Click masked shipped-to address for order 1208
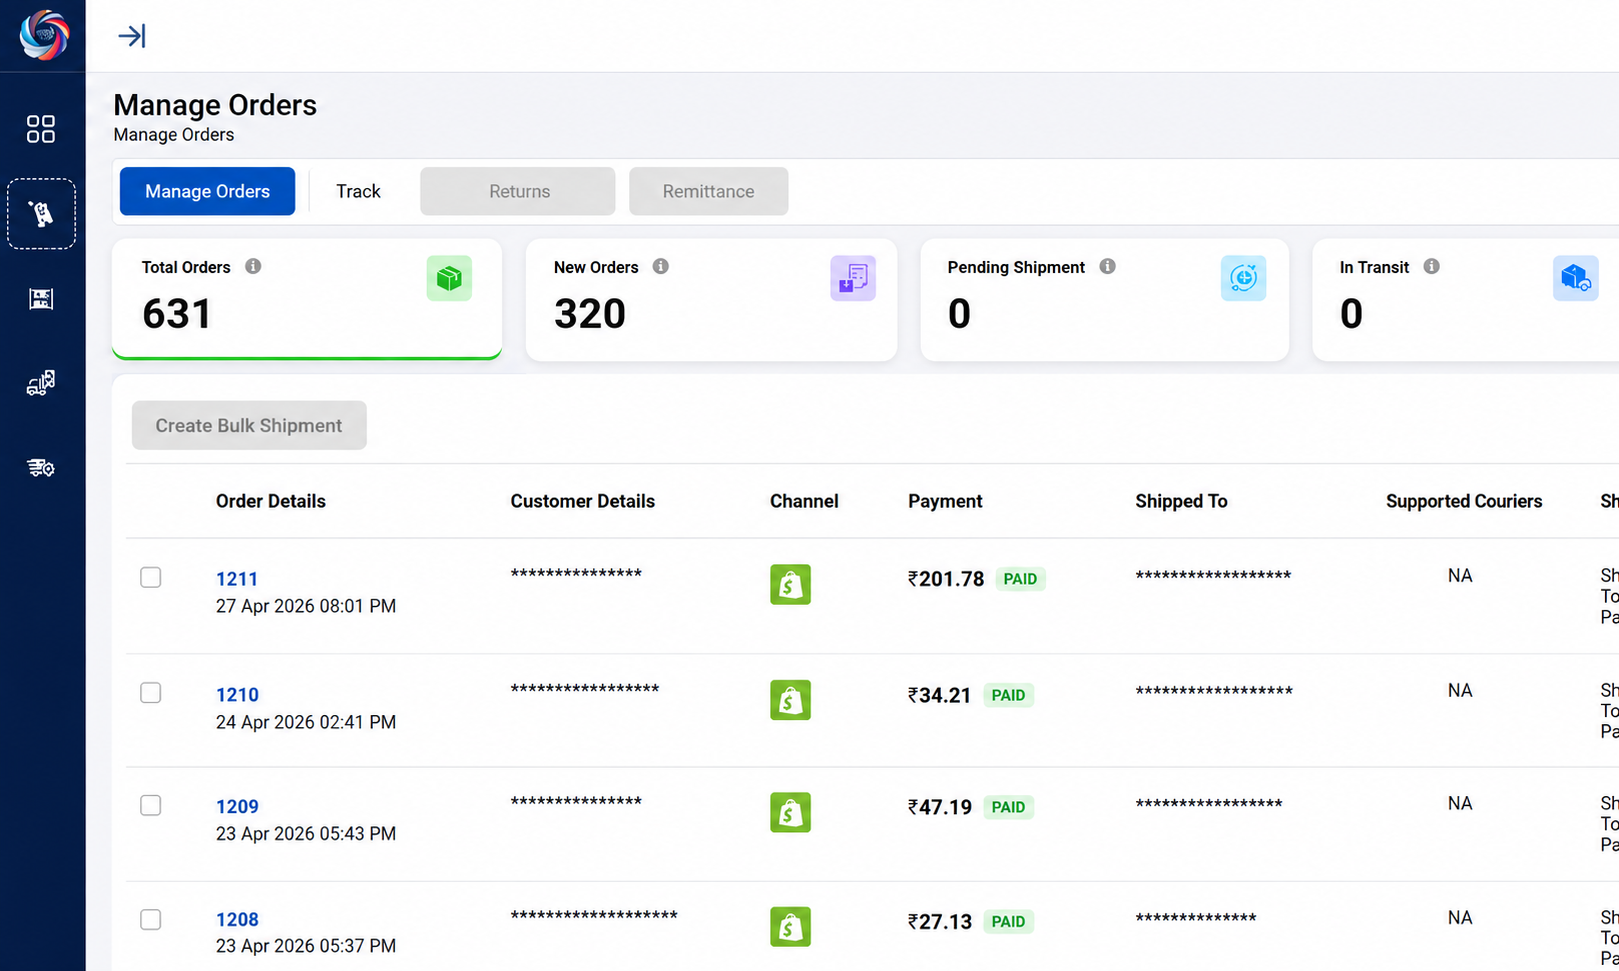The image size is (1619, 971). pos(1196,917)
